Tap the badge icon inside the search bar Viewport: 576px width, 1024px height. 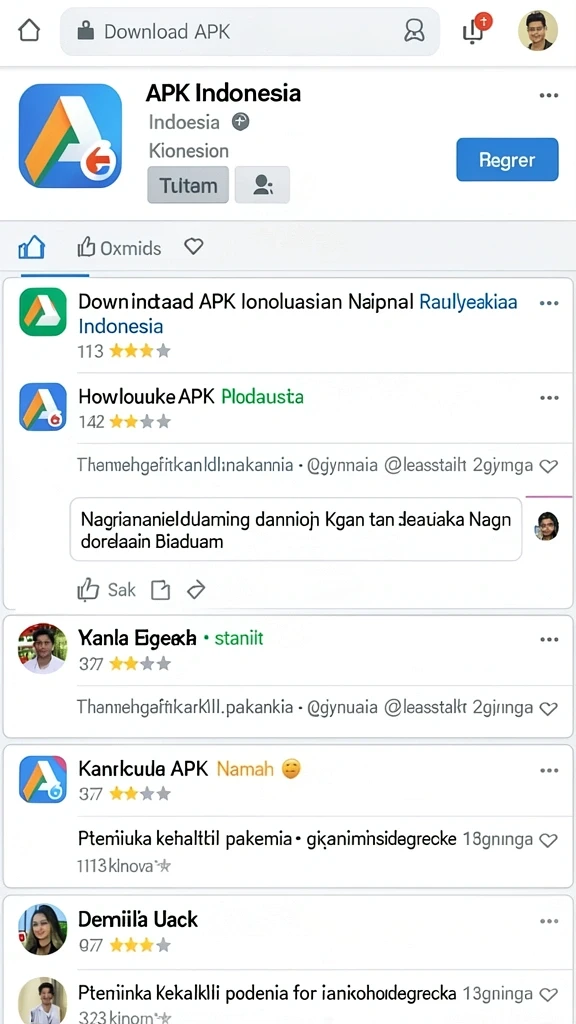(415, 31)
